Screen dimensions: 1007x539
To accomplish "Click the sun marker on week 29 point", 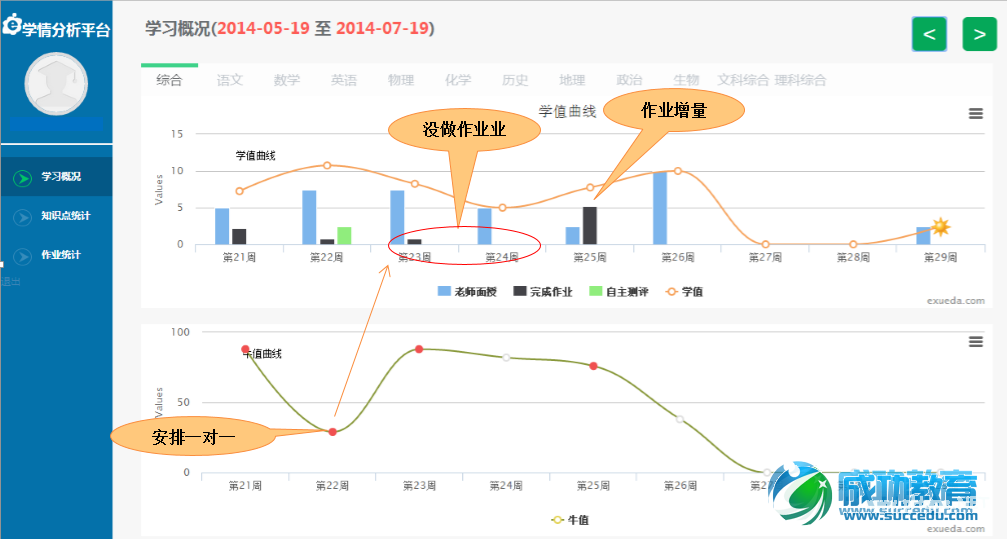I will point(941,227).
